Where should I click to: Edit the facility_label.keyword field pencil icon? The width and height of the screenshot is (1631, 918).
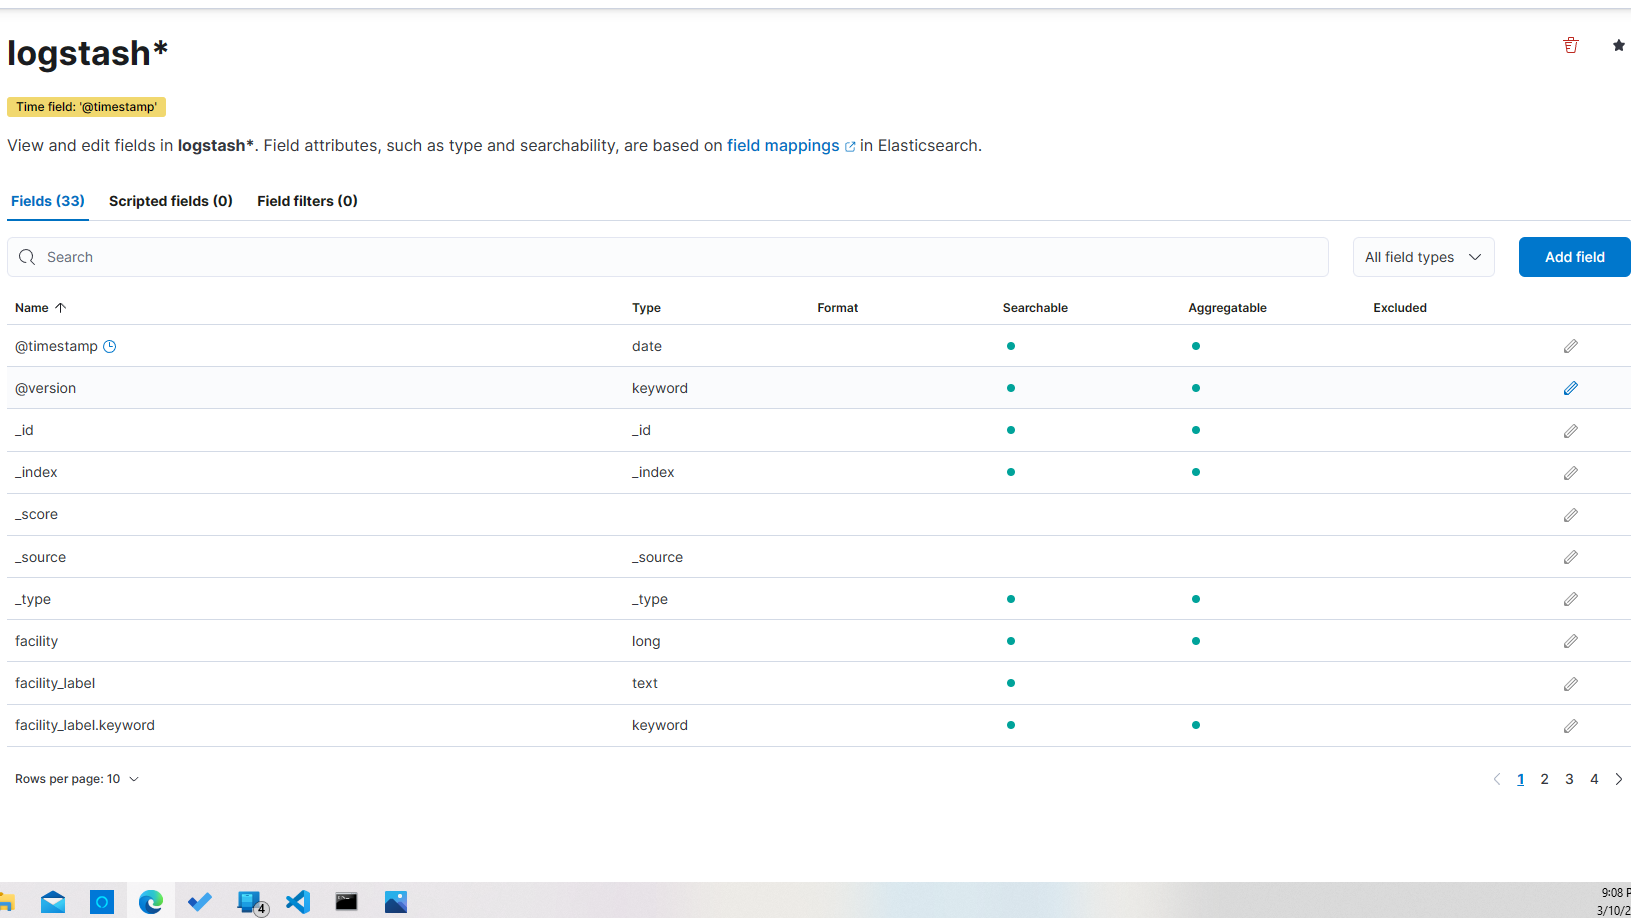[x=1570, y=726]
